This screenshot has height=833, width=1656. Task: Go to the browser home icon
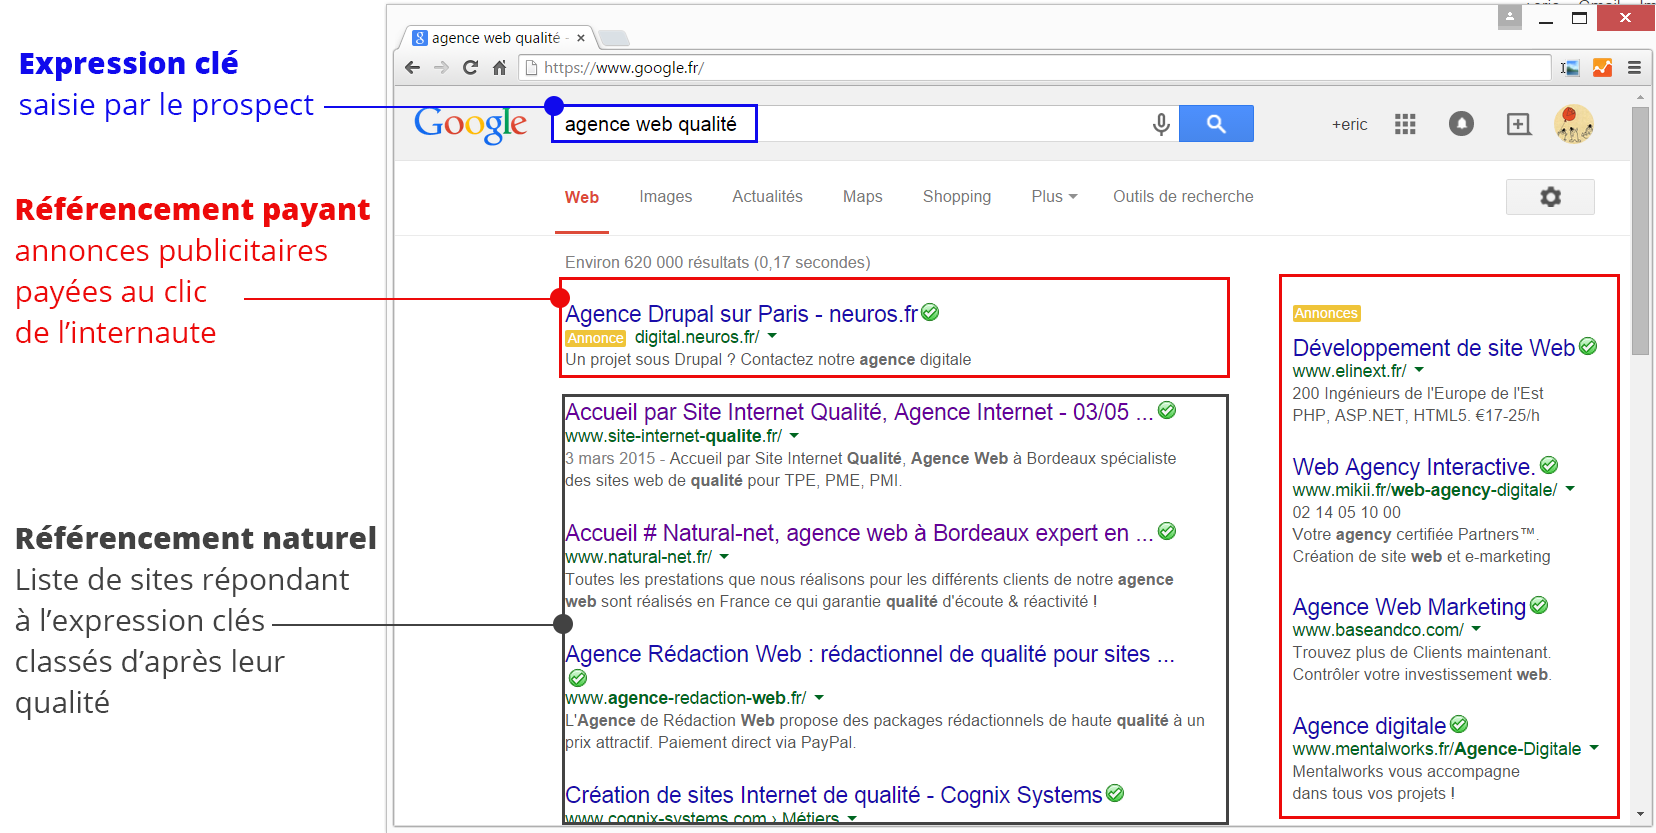point(499,67)
